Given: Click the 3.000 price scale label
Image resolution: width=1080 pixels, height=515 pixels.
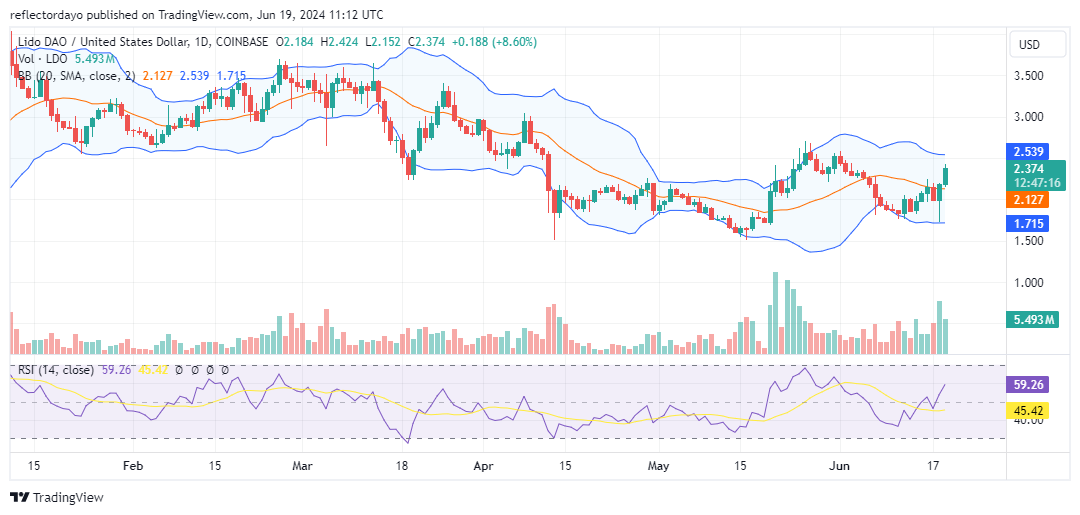Looking at the screenshot, I should [1030, 117].
